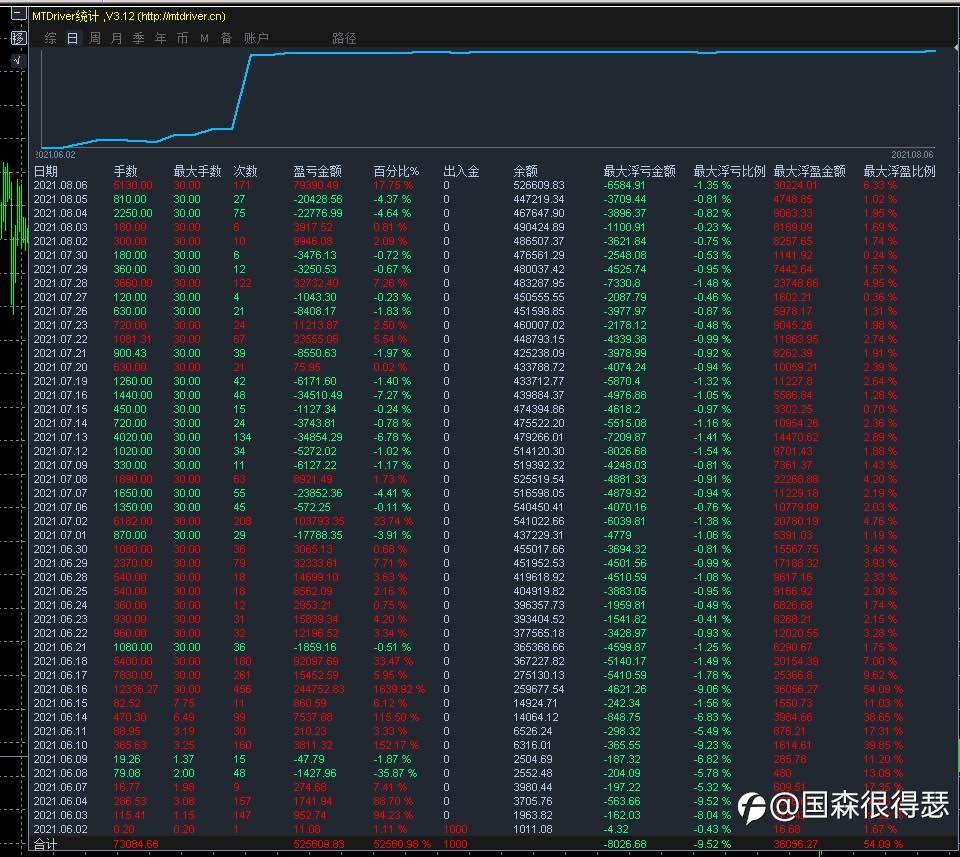This screenshot has width=960, height=857.
Task: Switch to the 账户 account tab
Action: (256, 39)
